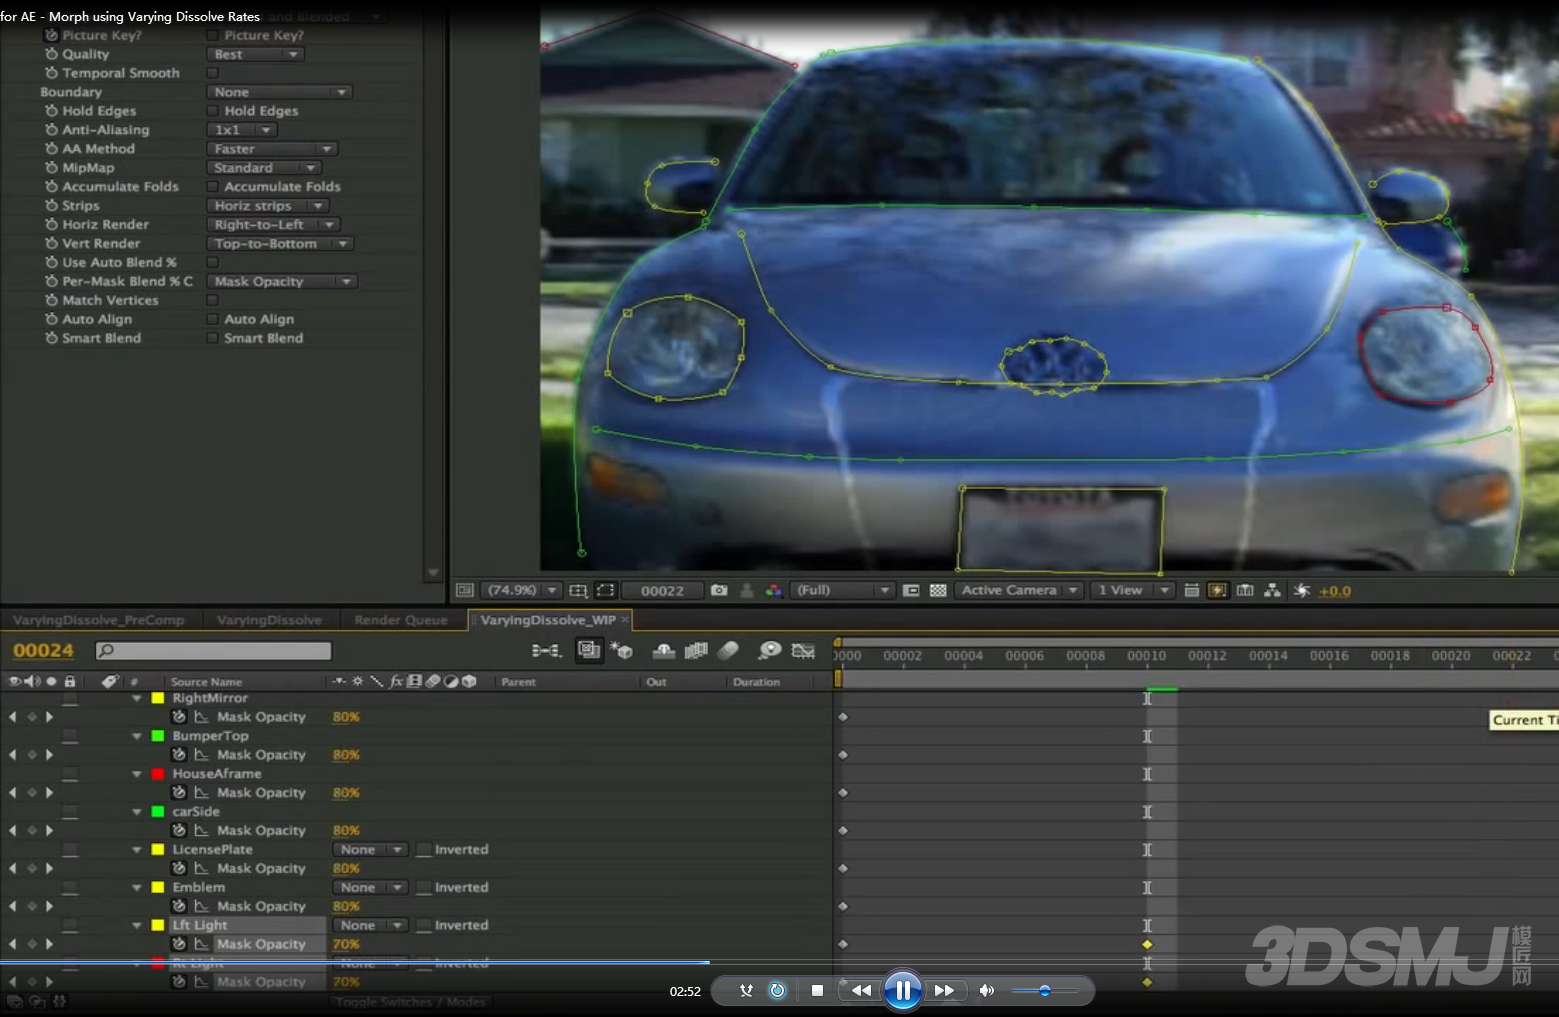The width and height of the screenshot is (1559, 1017).
Task: Open the grid and guide options icon
Action: [578, 590]
